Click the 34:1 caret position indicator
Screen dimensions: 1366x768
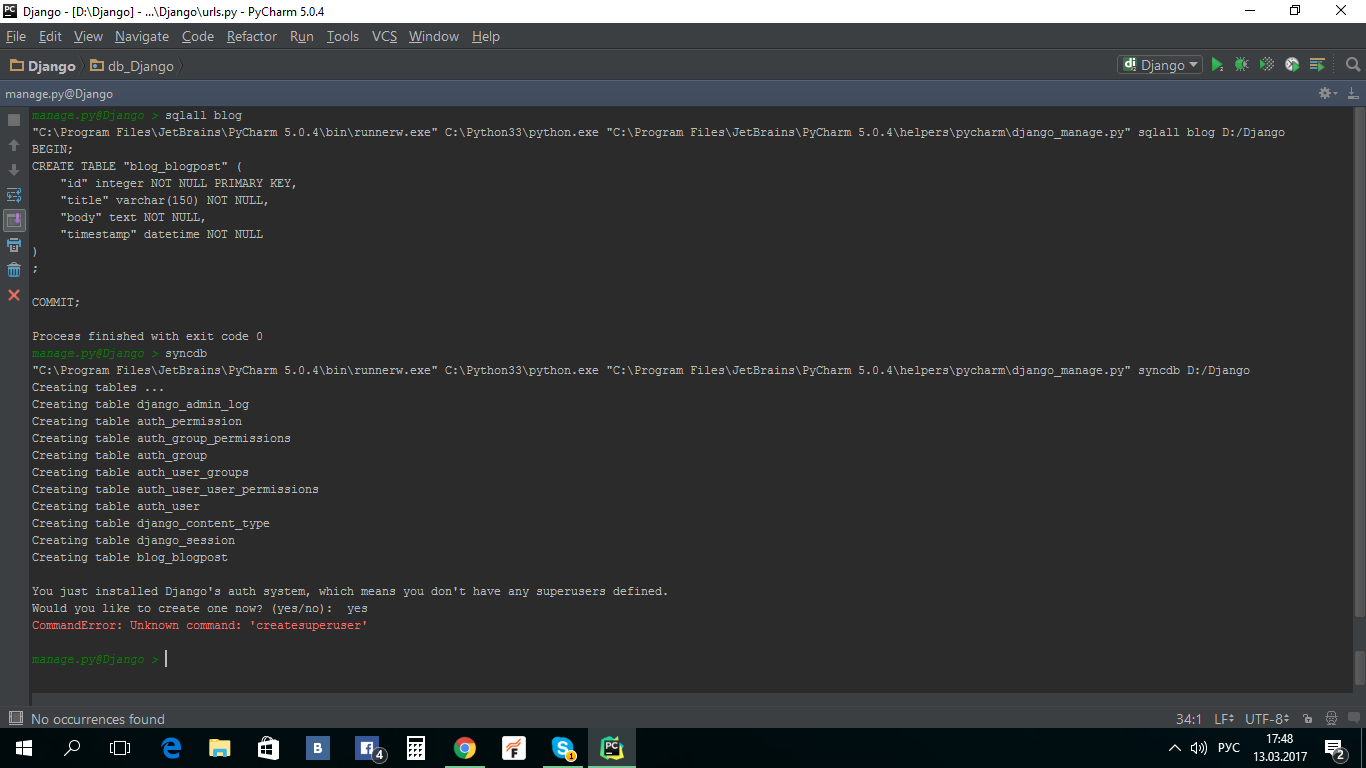coord(1189,719)
